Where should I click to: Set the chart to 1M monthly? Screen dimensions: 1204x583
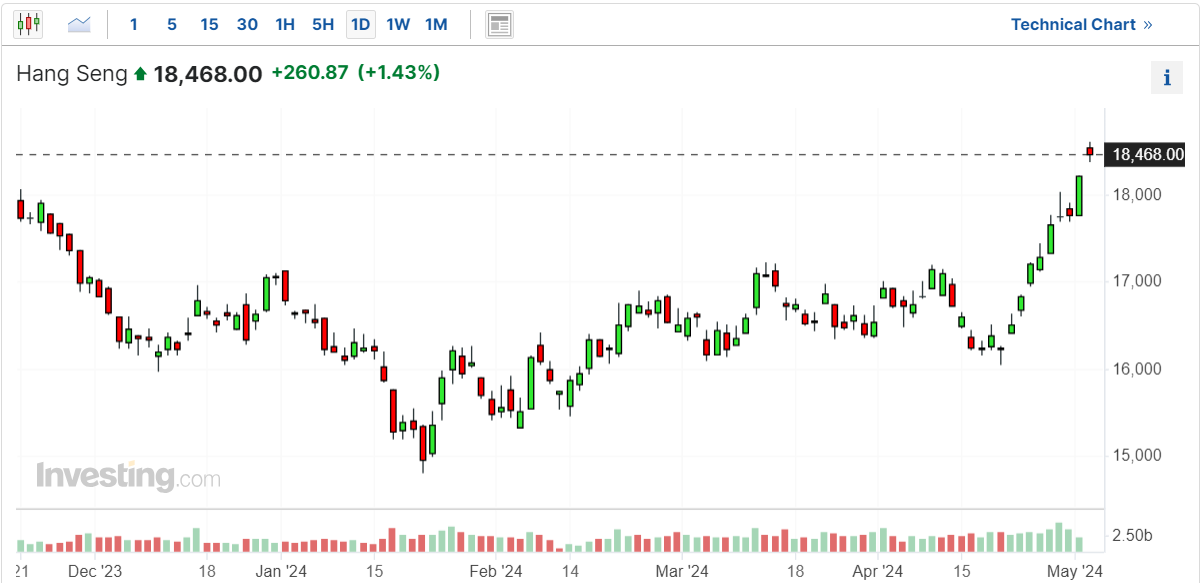point(436,24)
